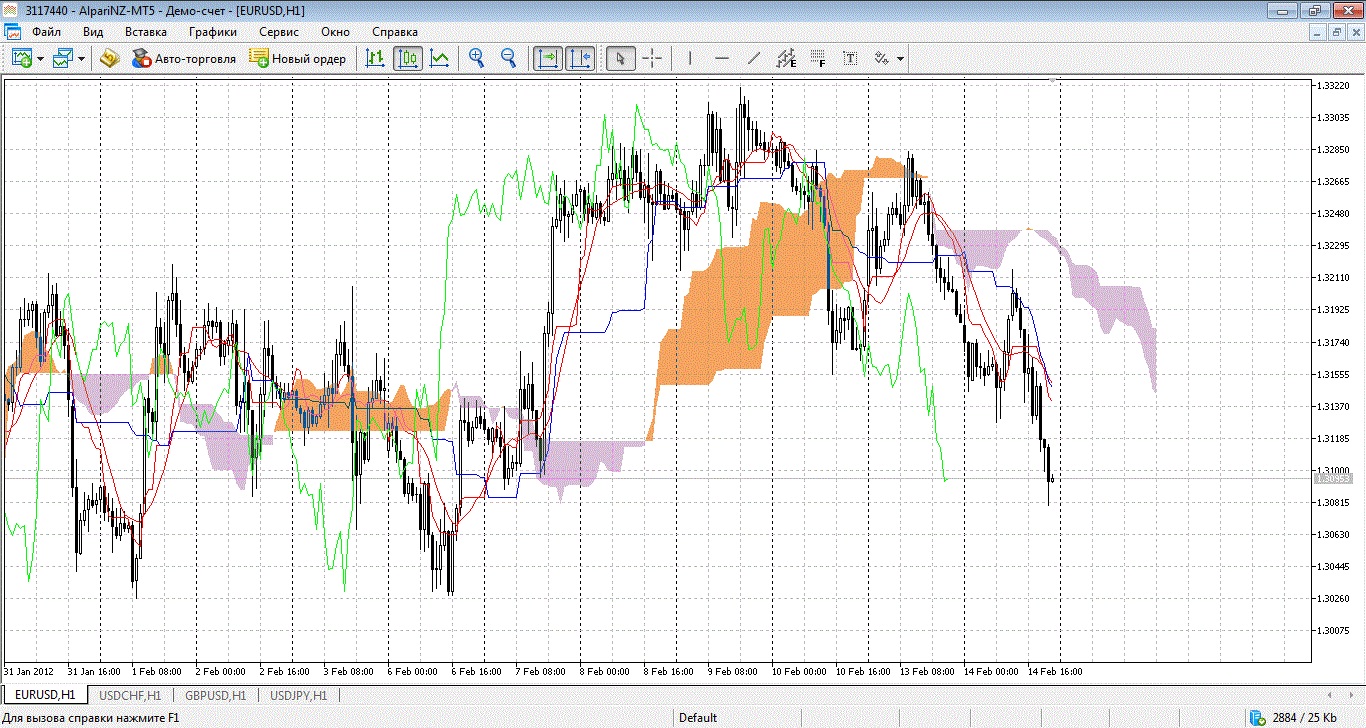
Task: Switch chart to bar chart mode
Action: pos(375,59)
